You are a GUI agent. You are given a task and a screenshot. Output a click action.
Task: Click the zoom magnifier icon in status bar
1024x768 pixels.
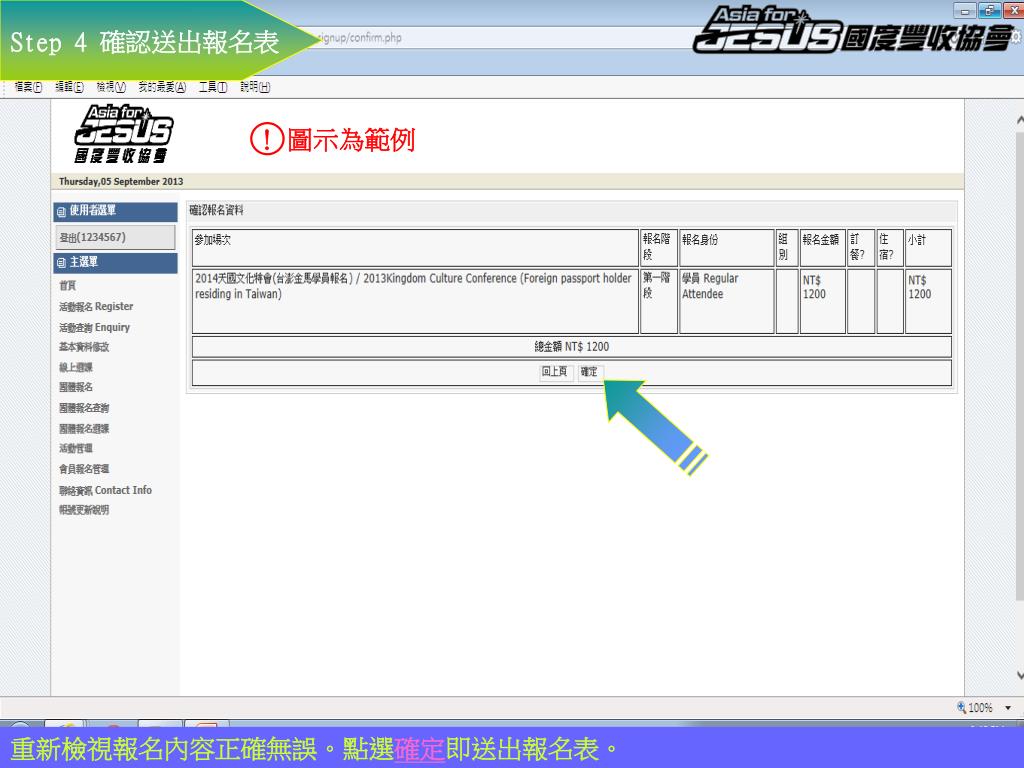point(962,707)
